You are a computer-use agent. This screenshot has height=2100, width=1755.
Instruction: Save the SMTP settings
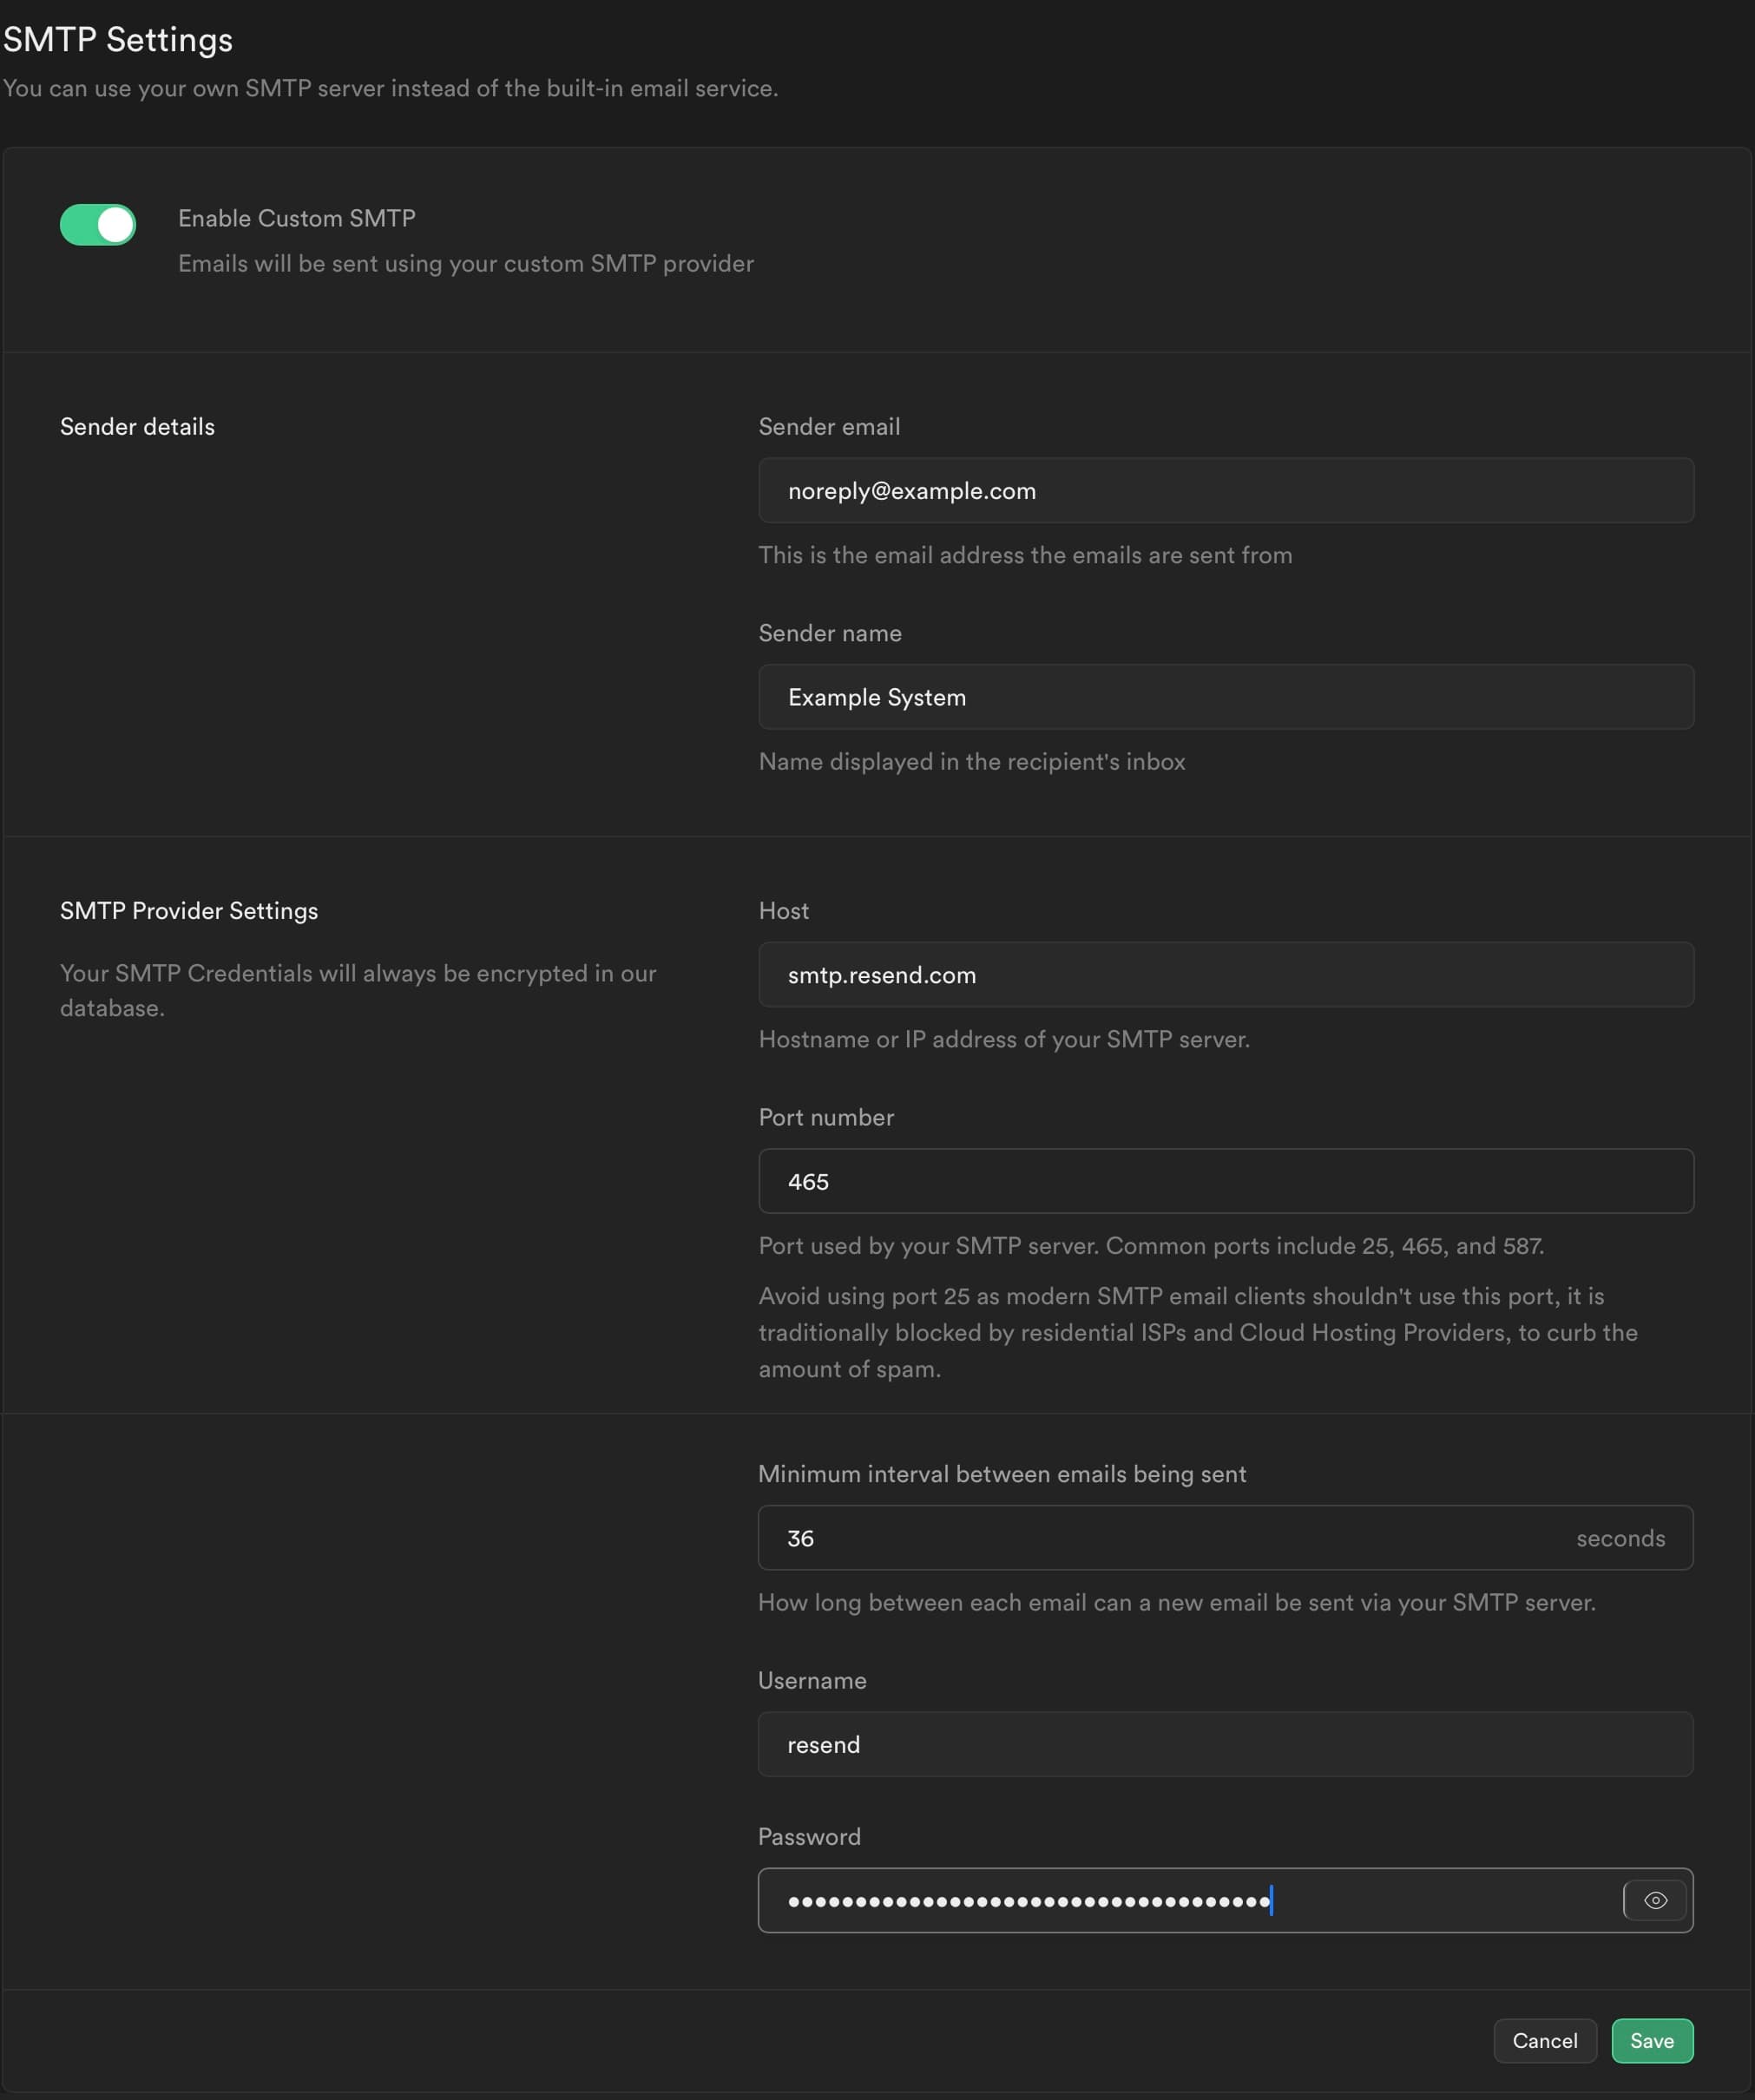(1652, 2040)
